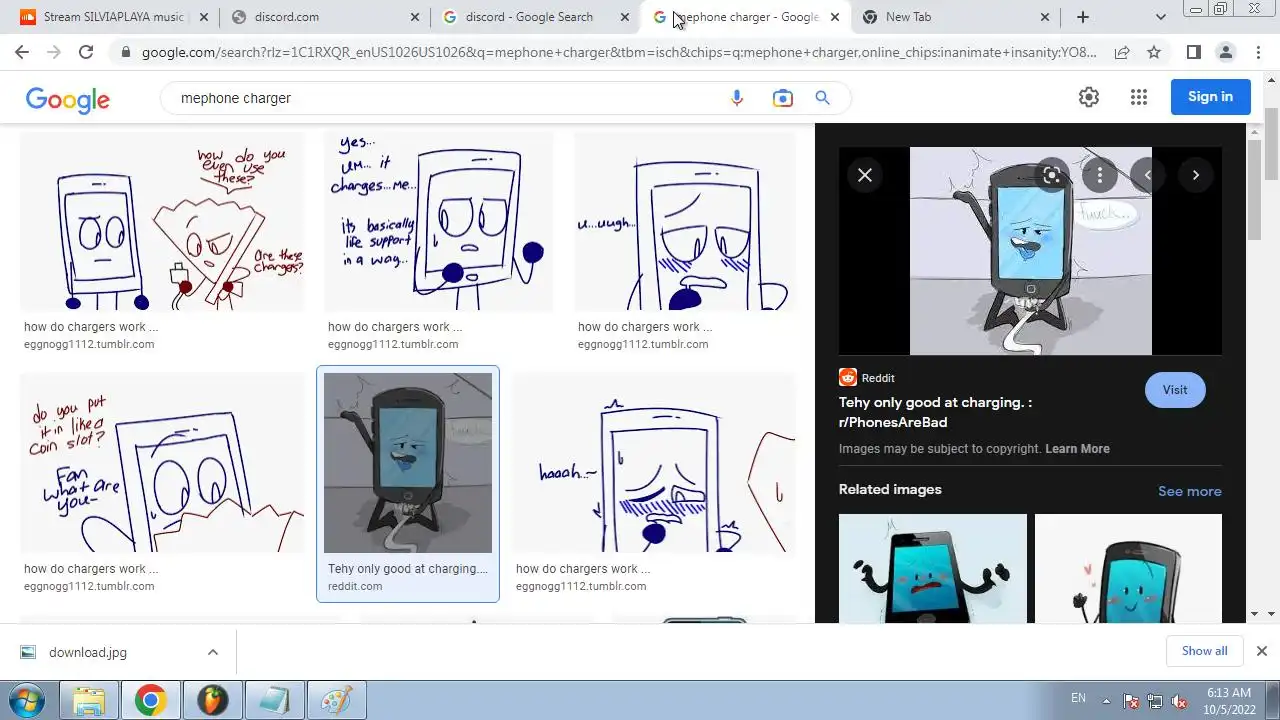Screen dimensions: 1280x720
Task: Open the Tehy only good at charging title link
Action: pos(935,412)
